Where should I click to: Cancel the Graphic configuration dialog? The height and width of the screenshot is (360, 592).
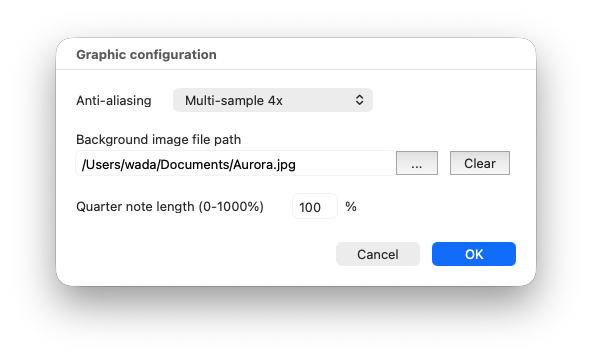378,254
